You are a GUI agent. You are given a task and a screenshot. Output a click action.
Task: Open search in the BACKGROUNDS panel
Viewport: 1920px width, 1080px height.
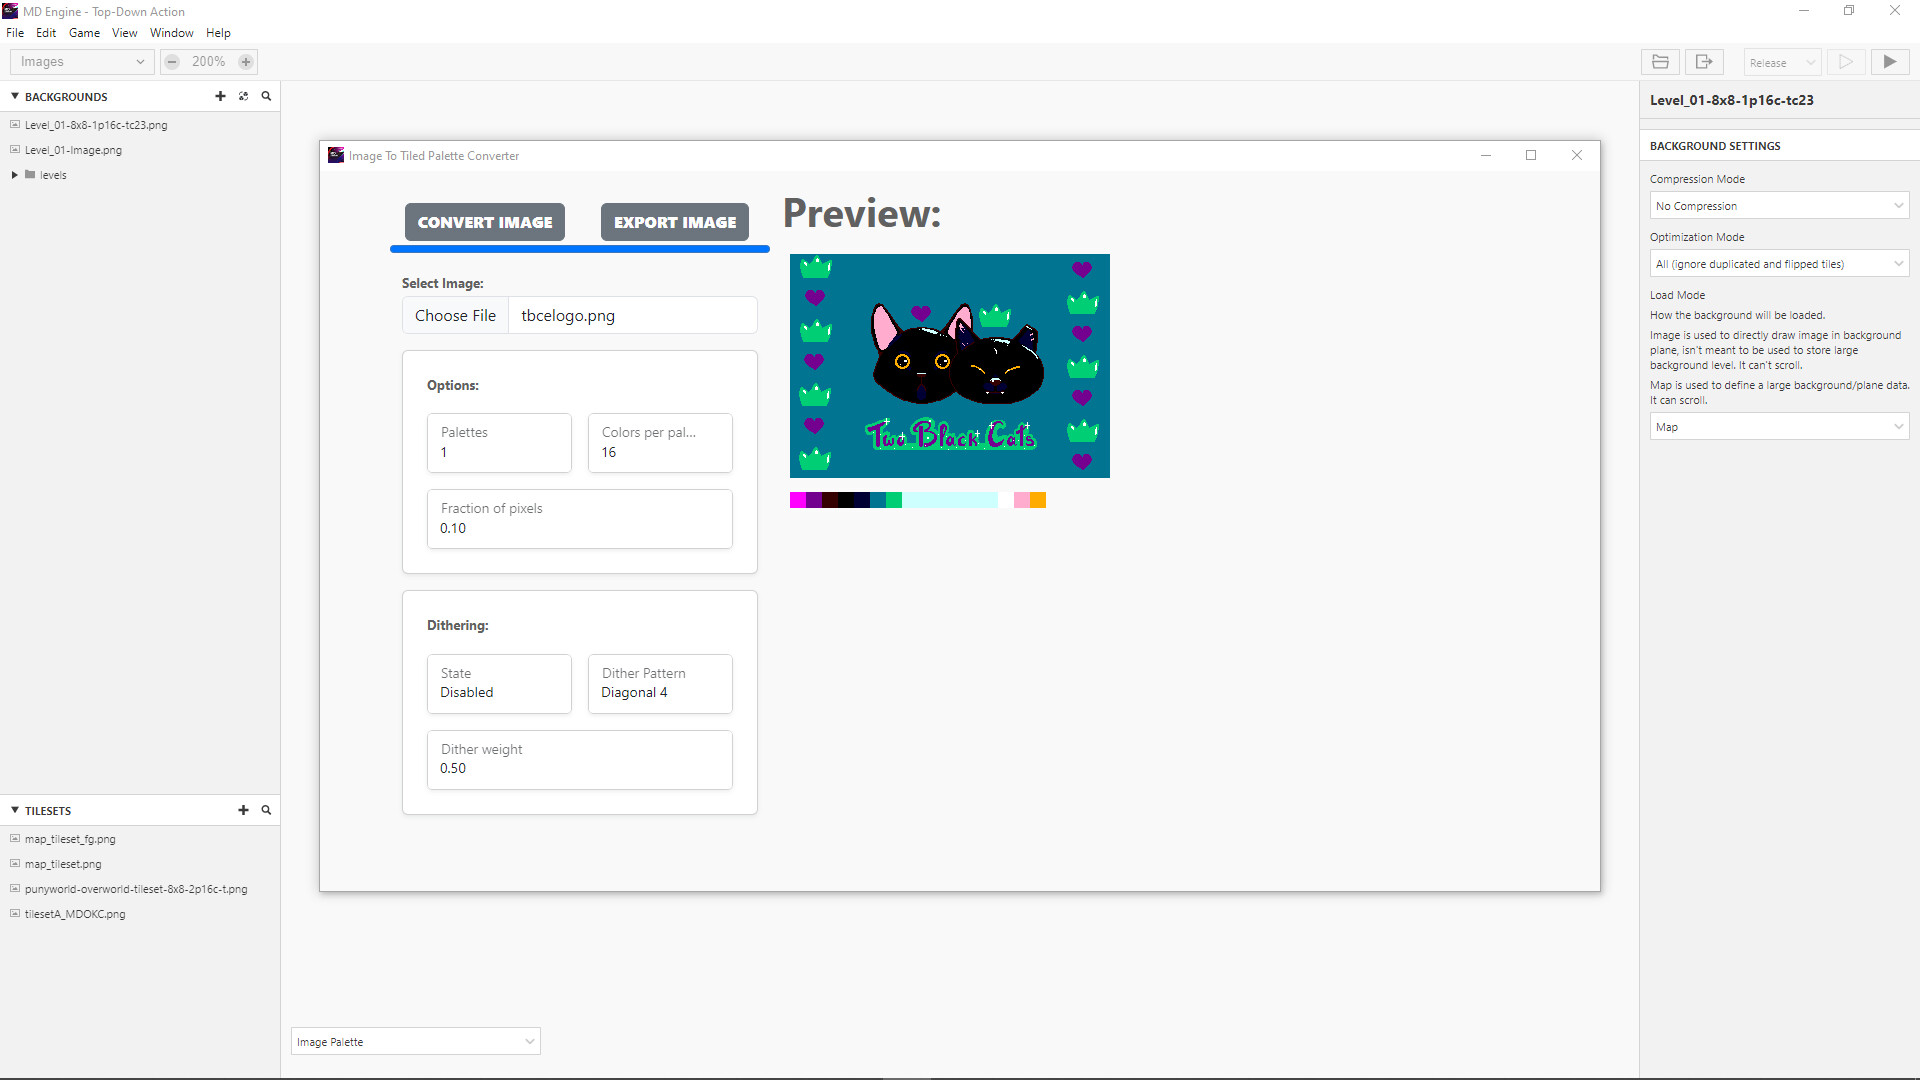[266, 96]
